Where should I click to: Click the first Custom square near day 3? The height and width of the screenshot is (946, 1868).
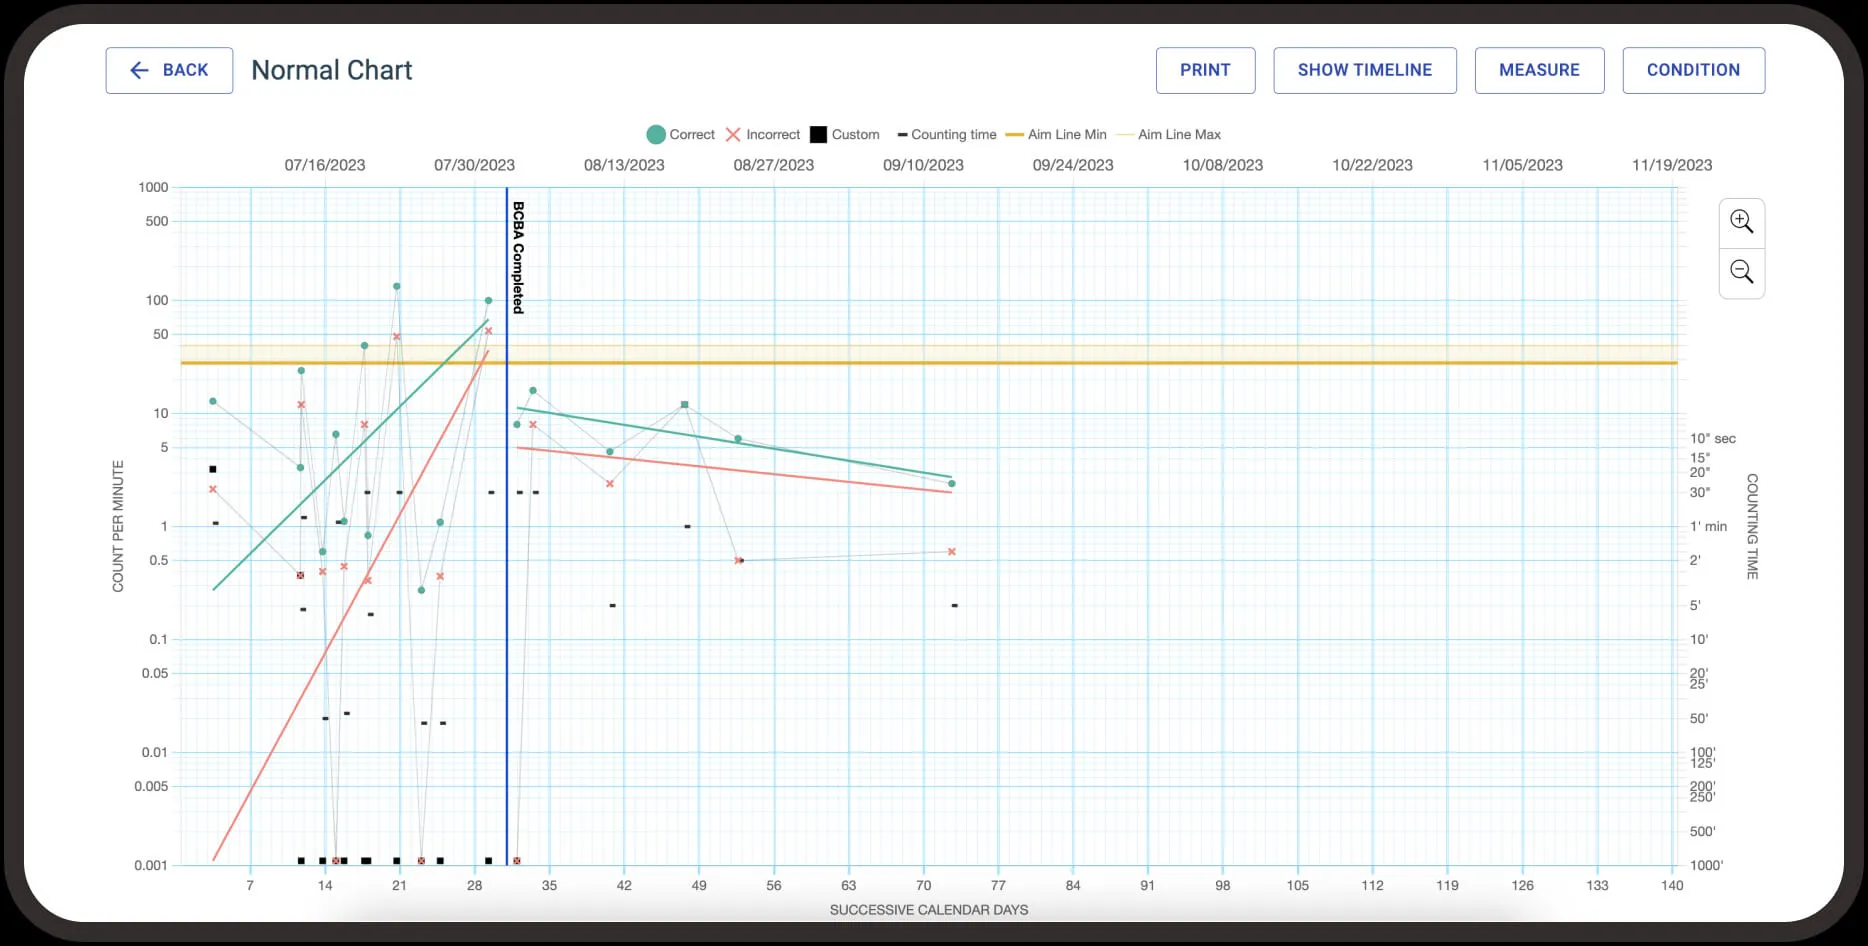(x=213, y=469)
